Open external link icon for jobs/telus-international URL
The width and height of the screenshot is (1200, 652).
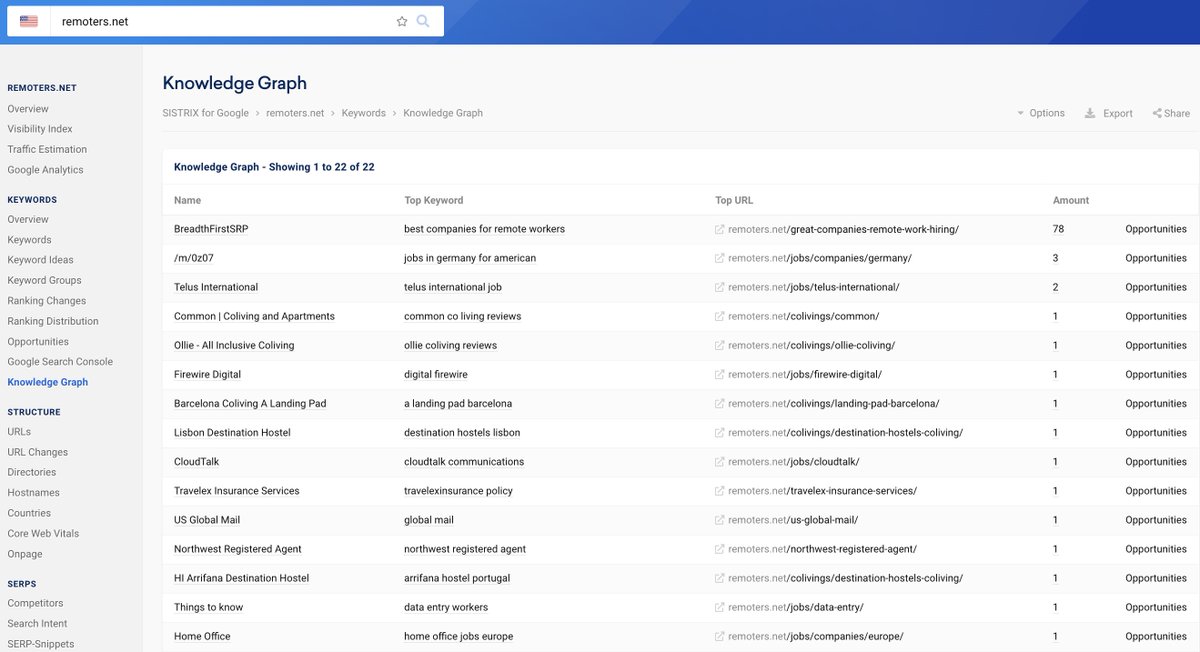coord(720,287)
